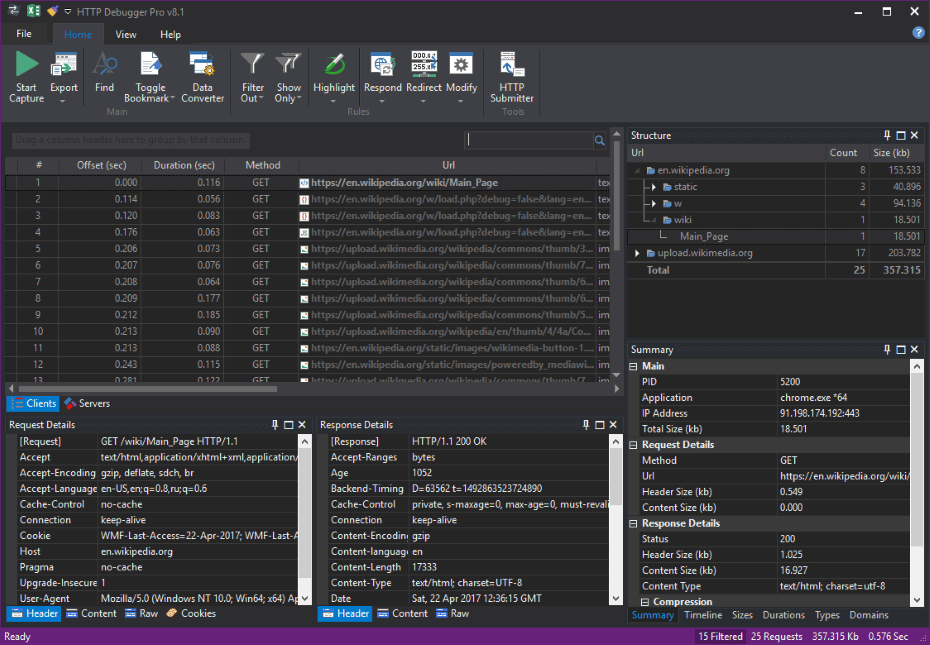Open the Help ribbon tab
The width and height of the screenshot is (930, 645).
pyautogui.click(x=170, y=34)
